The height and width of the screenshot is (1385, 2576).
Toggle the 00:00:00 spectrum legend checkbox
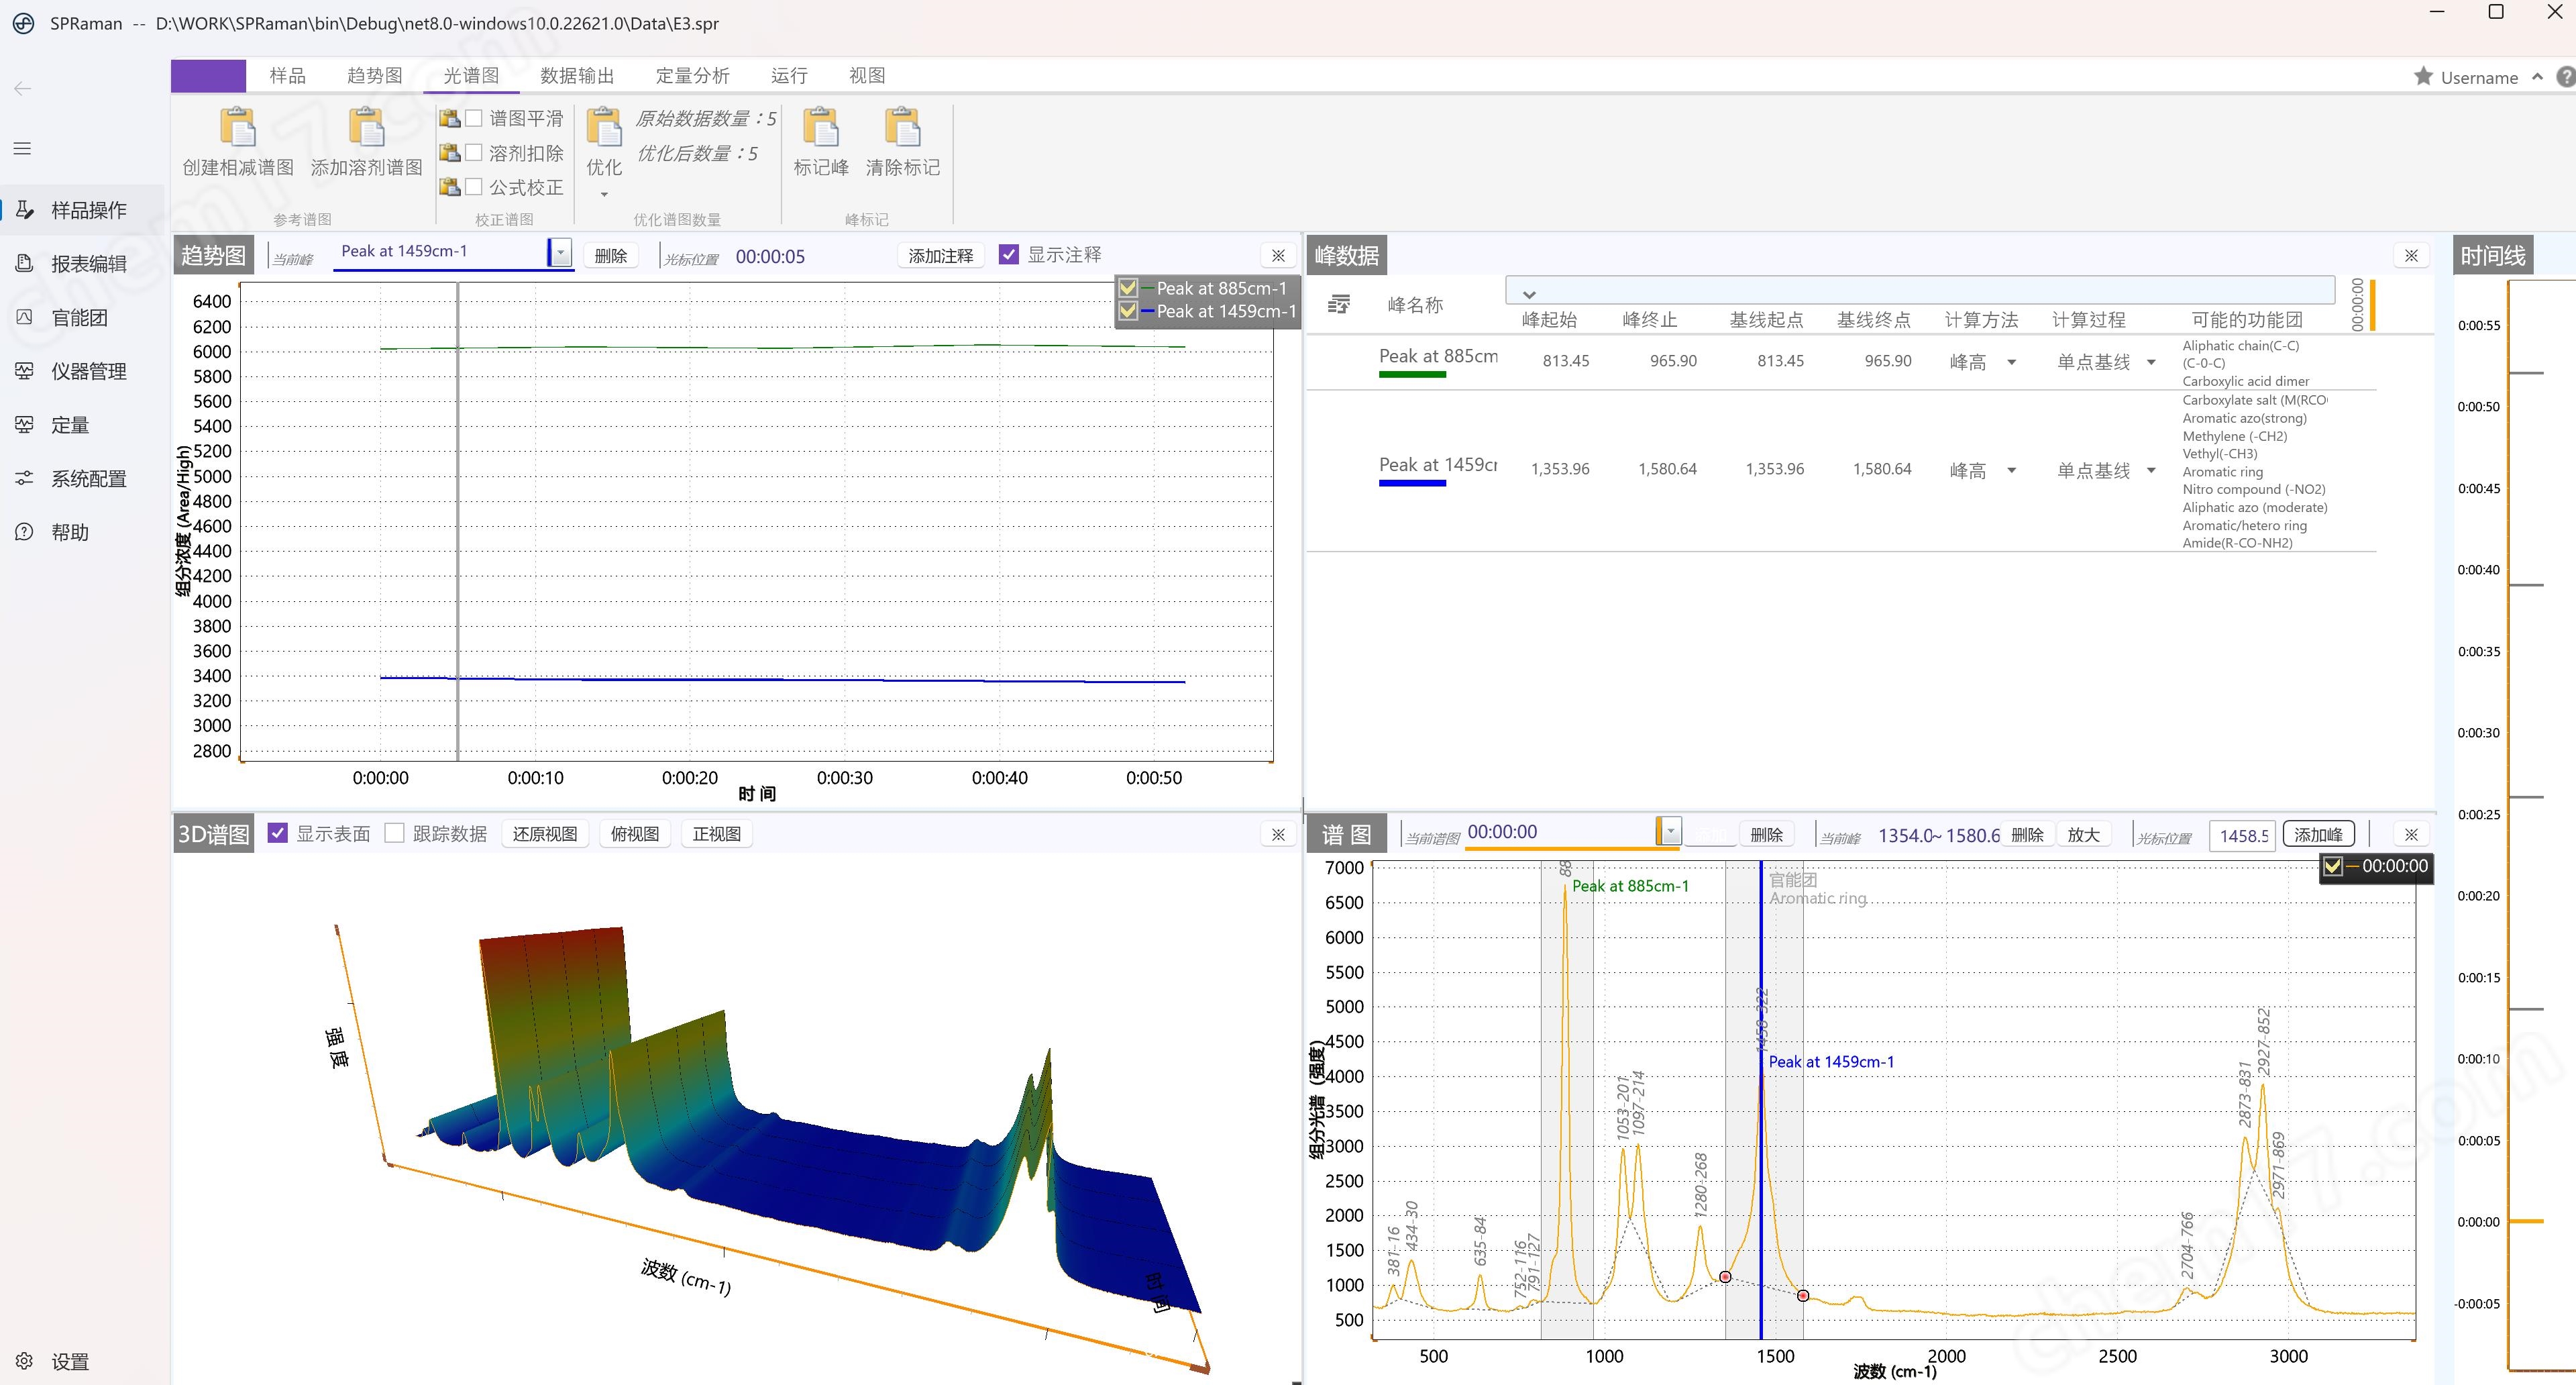(2332, 866)
